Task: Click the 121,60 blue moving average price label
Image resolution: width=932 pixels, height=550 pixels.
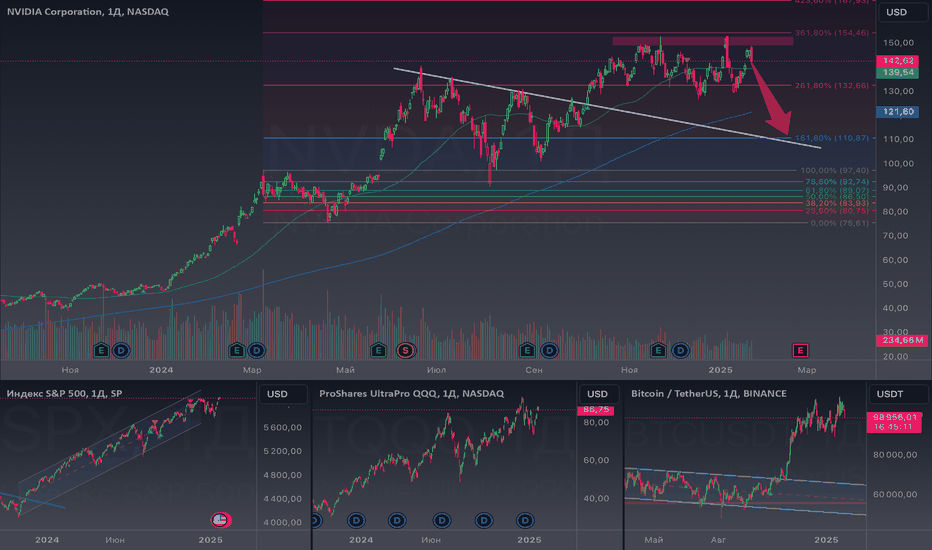Action: coord(897,111)
